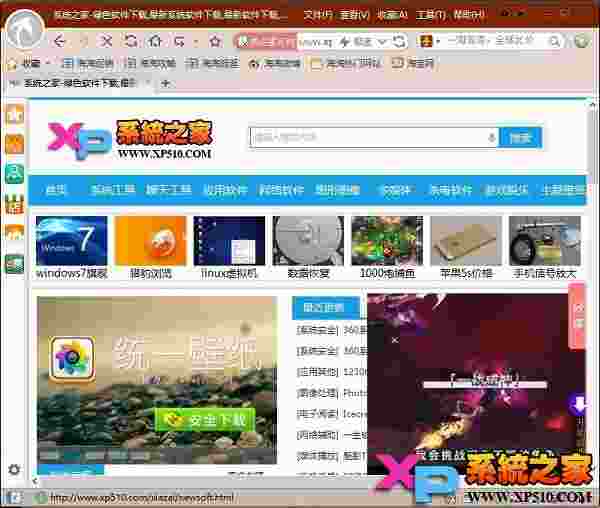Open sidebar settings gear icon

click(14, 469)
